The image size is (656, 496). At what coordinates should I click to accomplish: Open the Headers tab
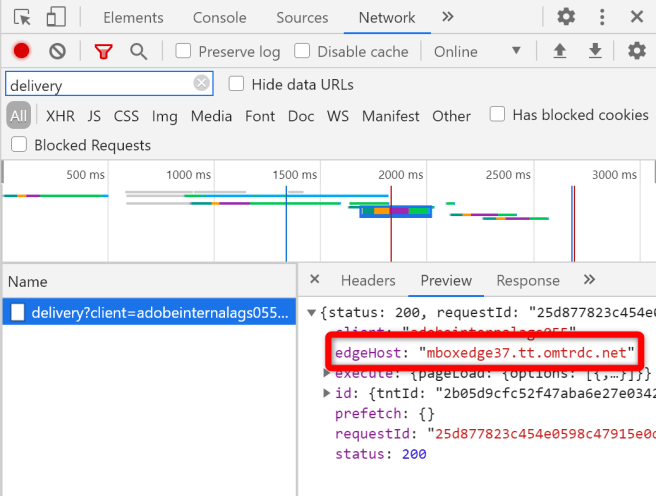coord(368,280)
